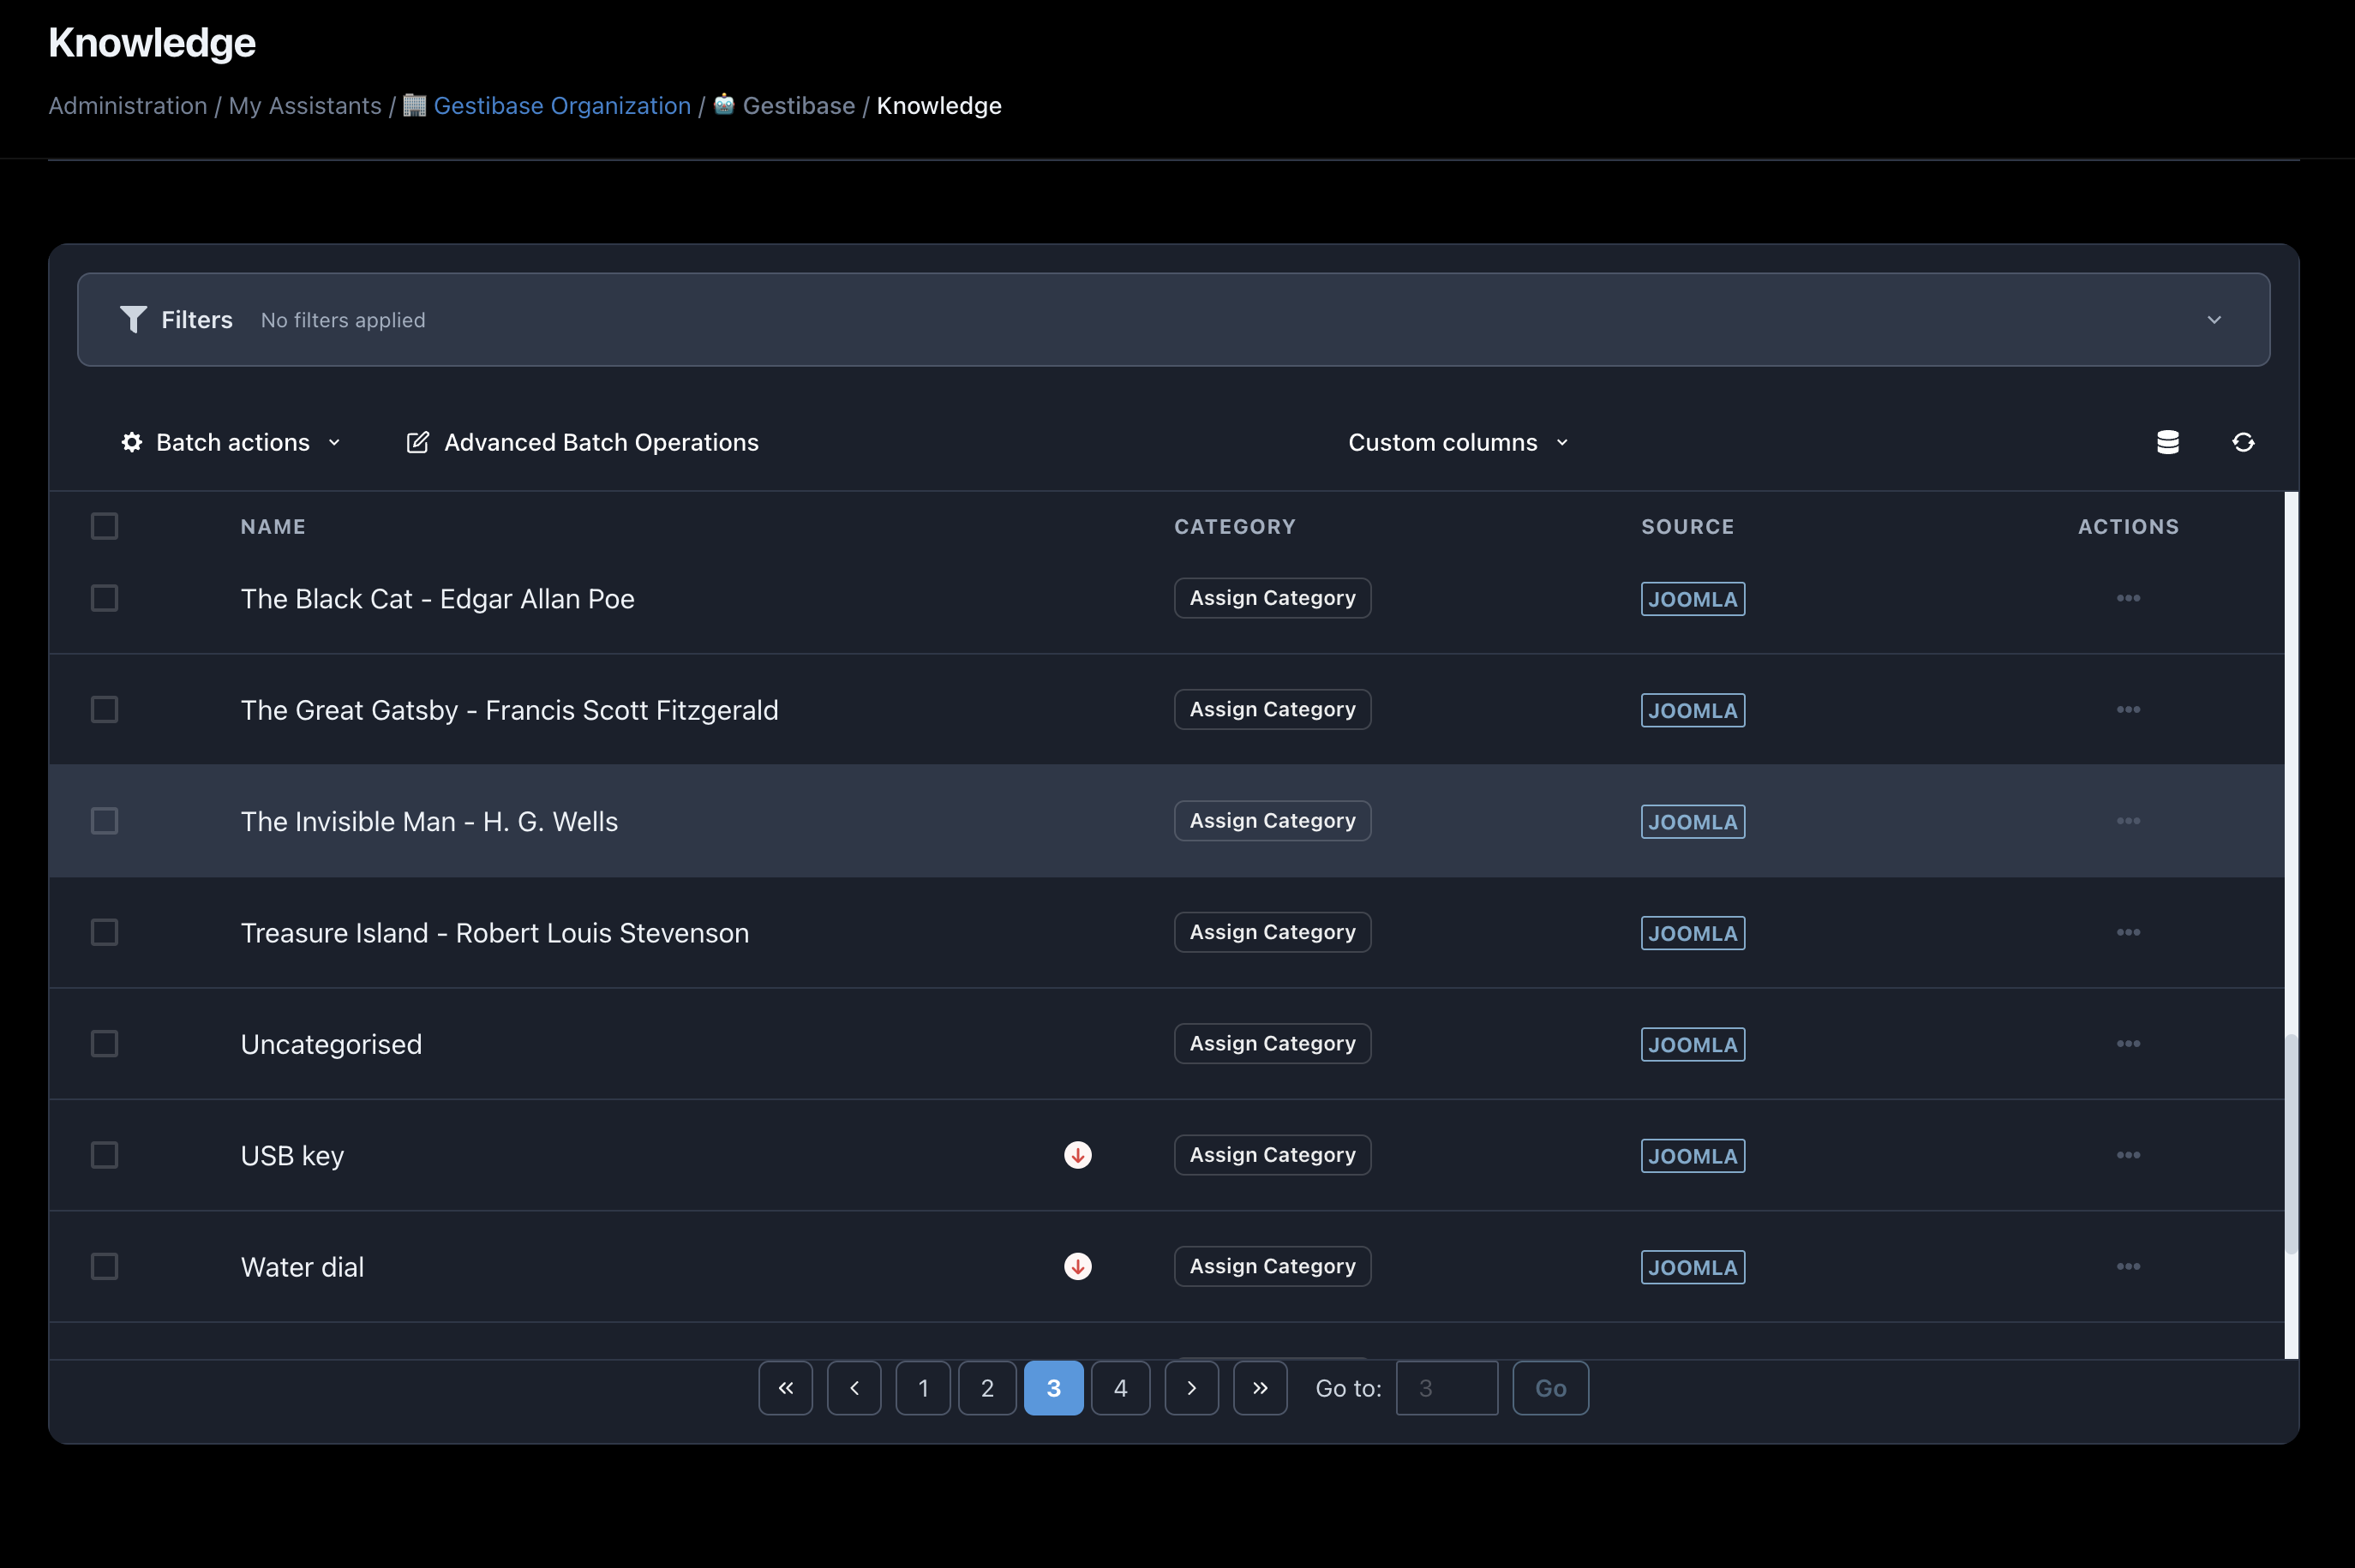Click the Advanced Batch Operations pencil icon
Screen dimensions: 2355x1568
[417, 441]
